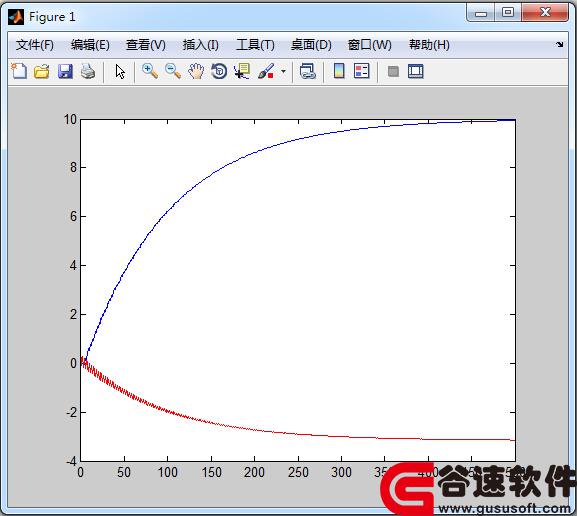This screenshot has height=516, width=577.
Task: Click the Link Plot toolbar icon
Action: coord(308,71)
